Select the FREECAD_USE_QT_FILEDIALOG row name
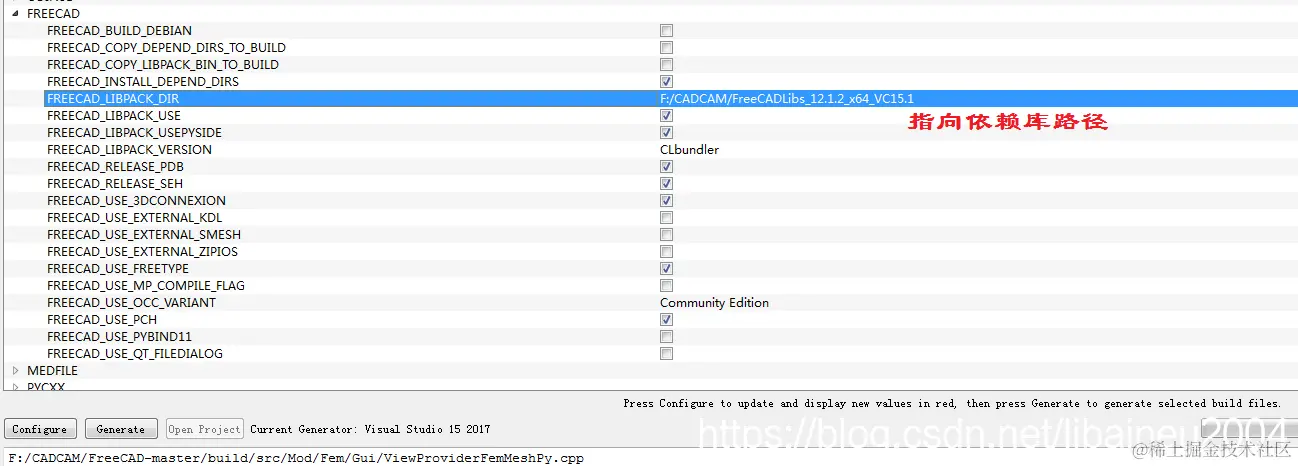 (x=135, y=354)
